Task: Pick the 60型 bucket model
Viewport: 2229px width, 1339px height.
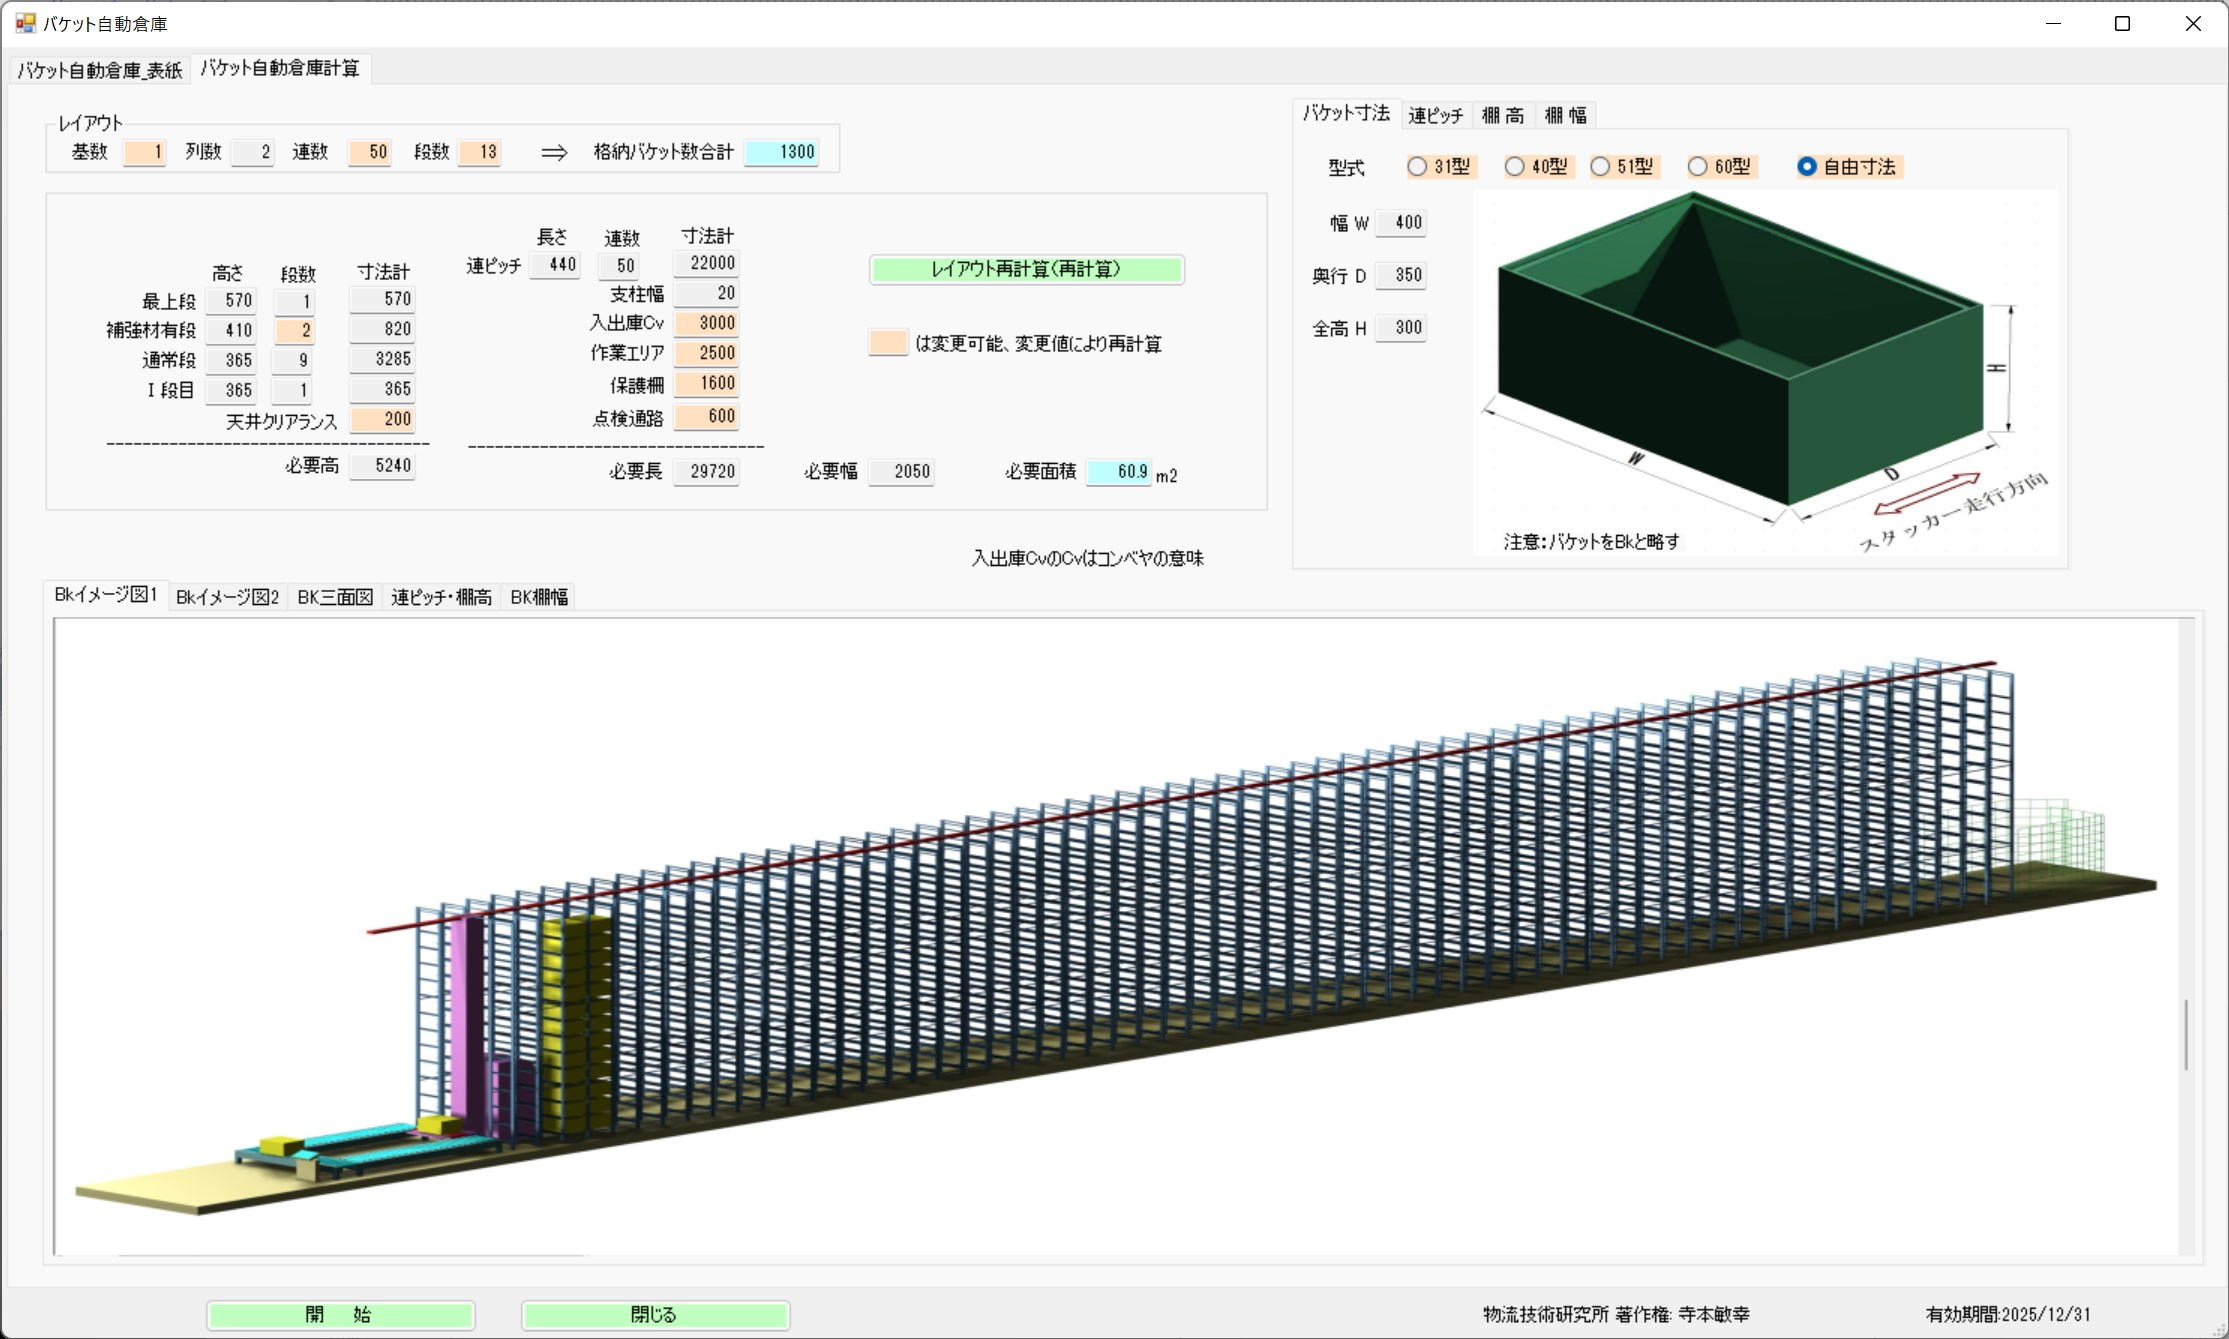Action: [1698, 167]
